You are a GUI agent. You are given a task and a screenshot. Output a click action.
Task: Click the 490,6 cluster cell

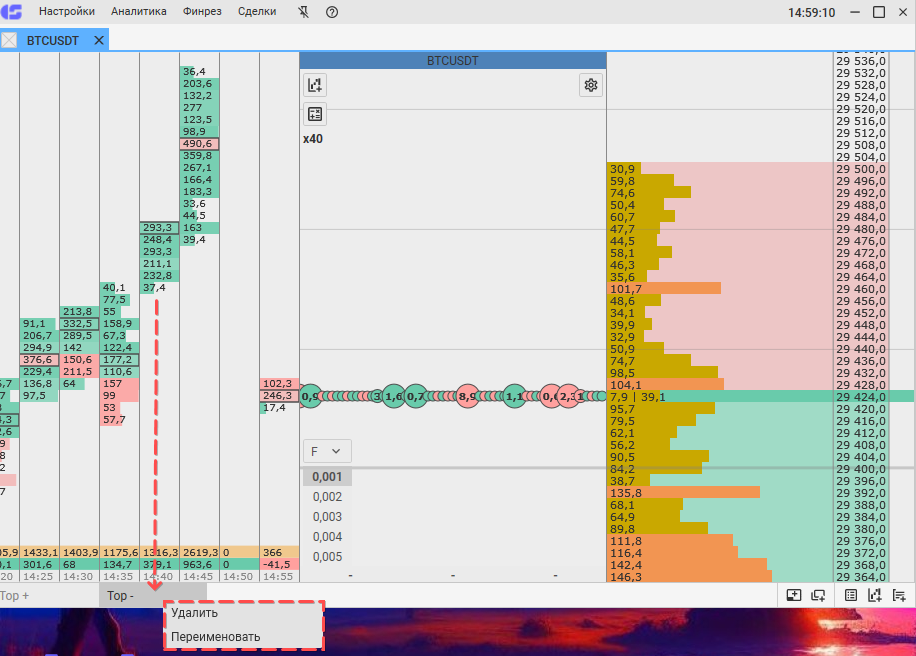199,144
